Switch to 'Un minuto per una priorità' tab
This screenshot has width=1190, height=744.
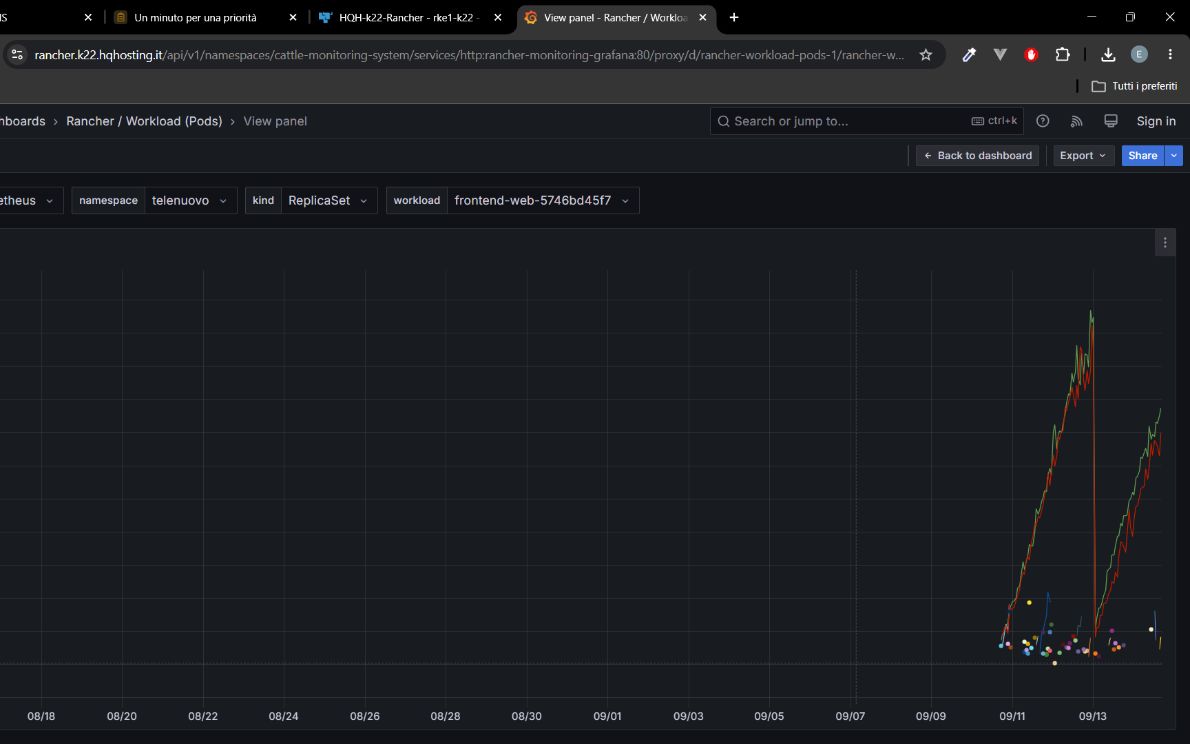pos(195,17)
